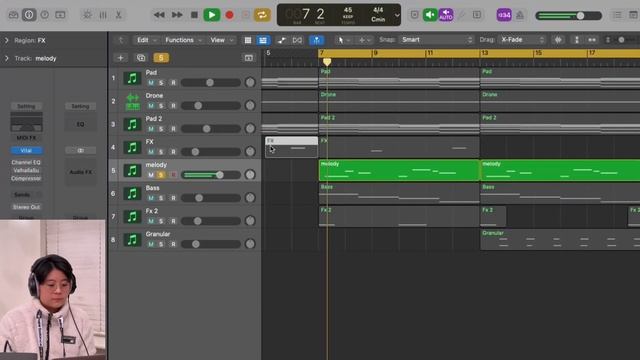Screen dimensions: 640x360
Task: Adjust the Pad track volume slider
Action: click(x=211, y=83)
